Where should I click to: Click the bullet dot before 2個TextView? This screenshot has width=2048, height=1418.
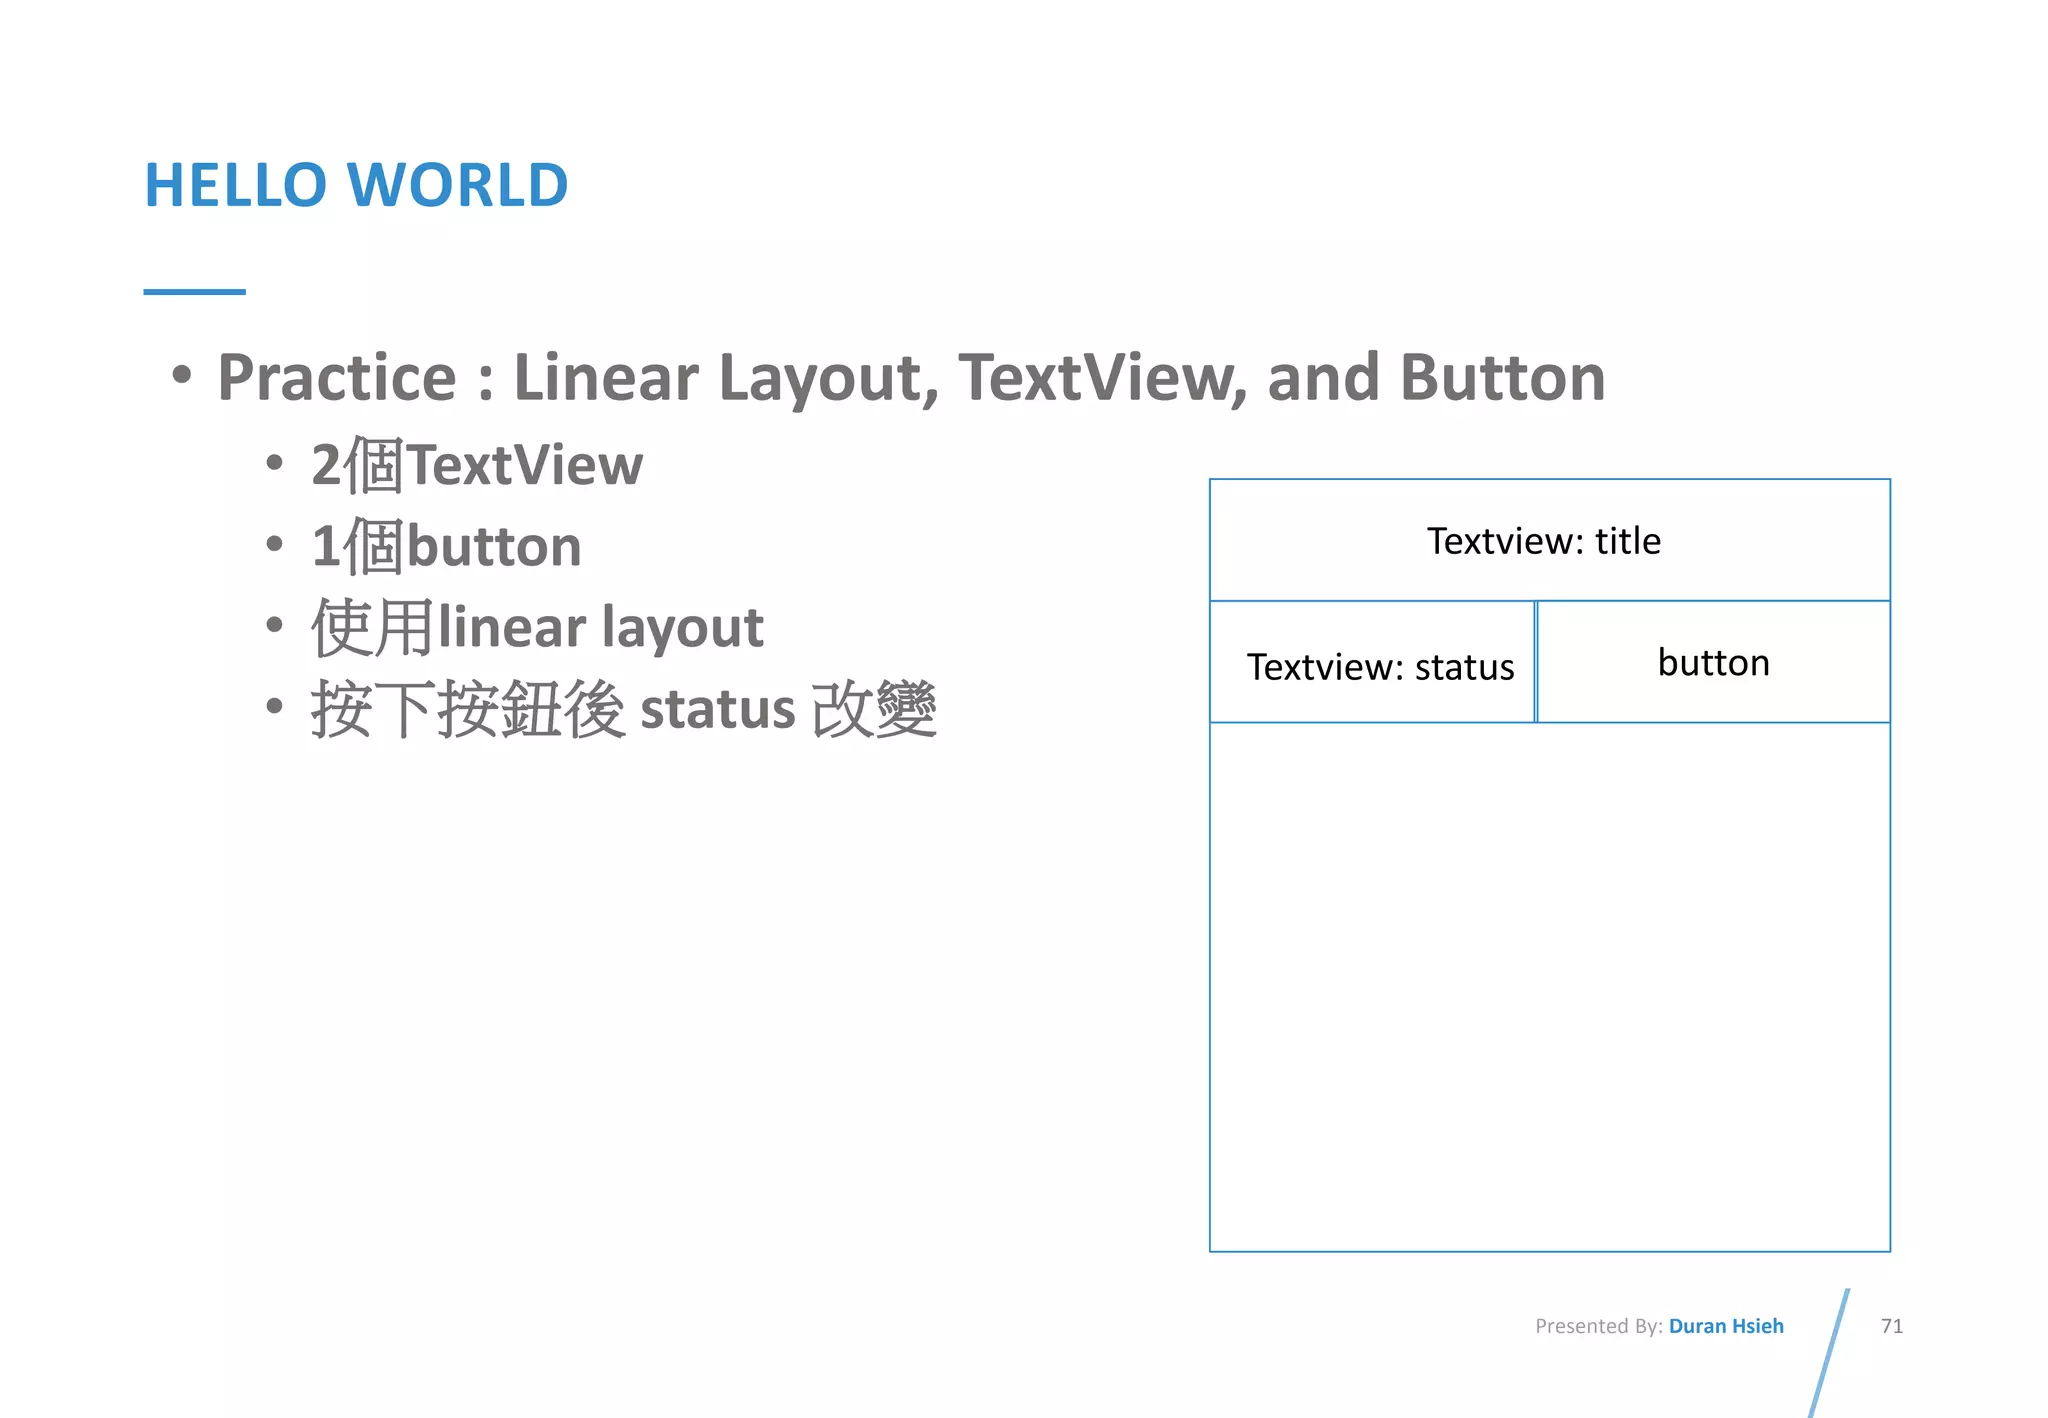pyautogui.click(x=275, y=464)
